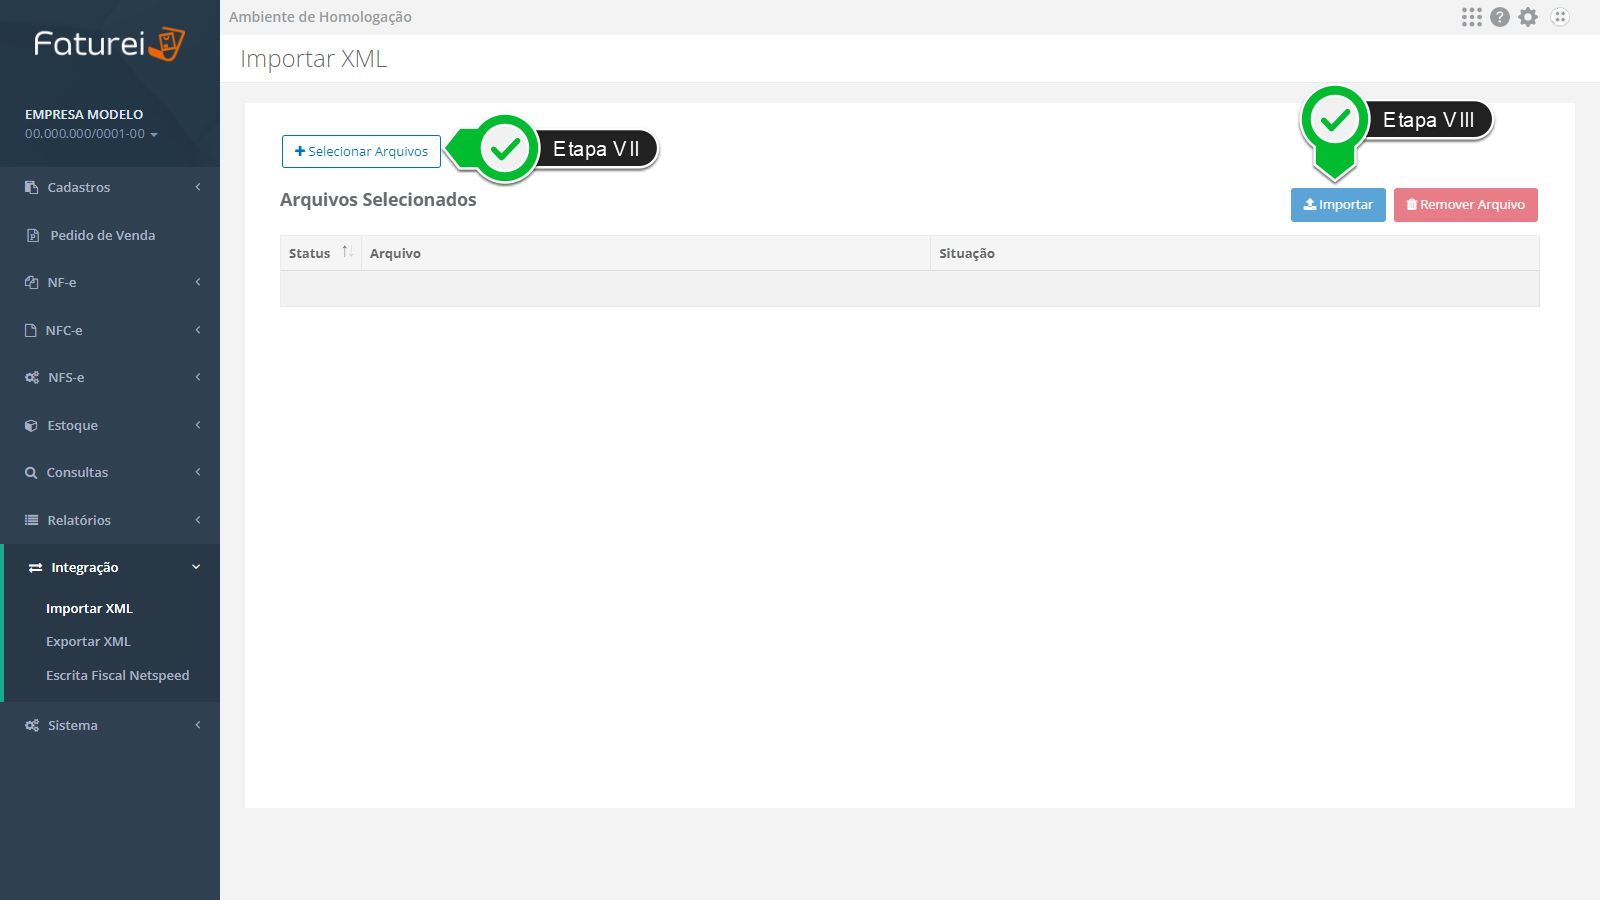Expand the company CNPJ dropdown
This screenshot has width=1600, height=900.
154,134
